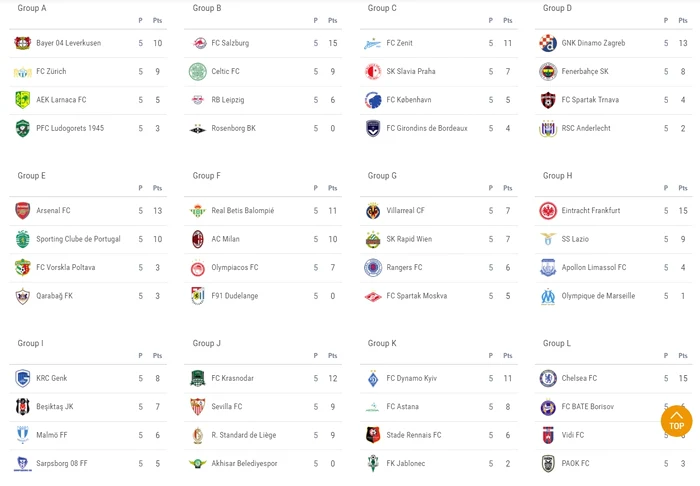The width and height of the screenshot is (700, 486).
Task: Click the Arsenal FC club crest
Action: (22, 211)
